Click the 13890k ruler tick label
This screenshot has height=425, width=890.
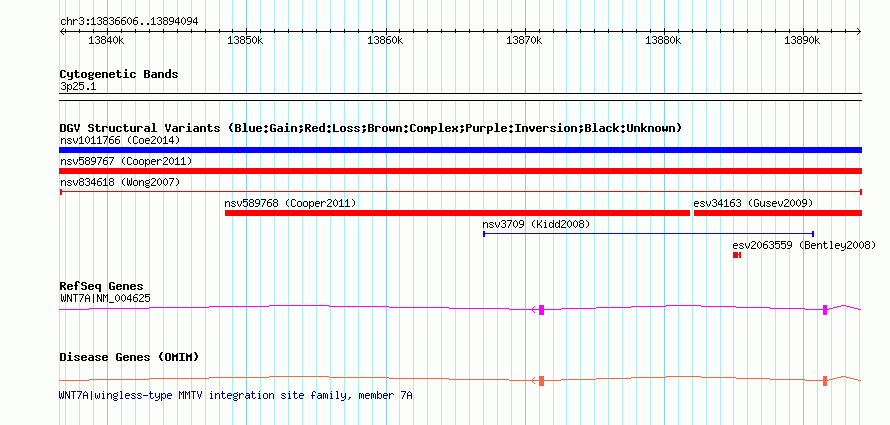pyautogui.click(x=802, y=40)
